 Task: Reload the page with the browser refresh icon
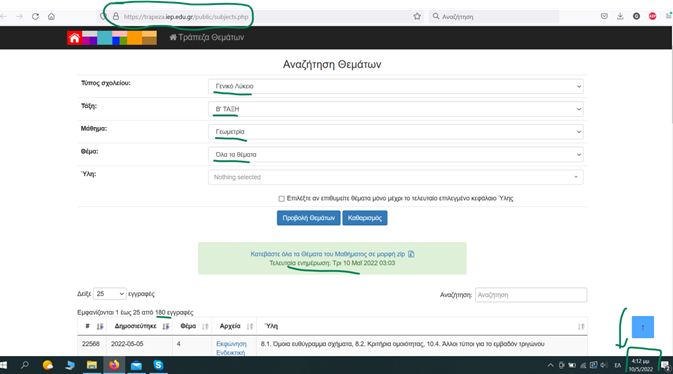coord(35,16)
